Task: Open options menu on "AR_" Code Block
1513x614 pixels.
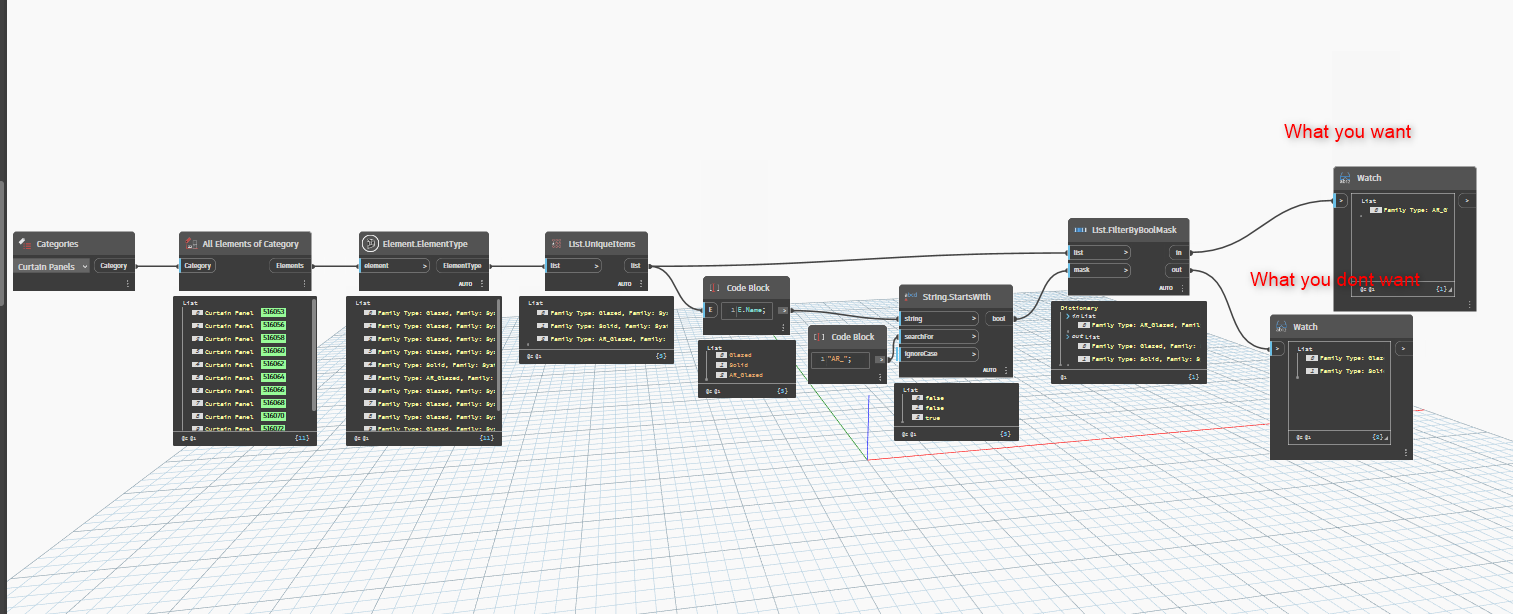Action: [880, 377]
